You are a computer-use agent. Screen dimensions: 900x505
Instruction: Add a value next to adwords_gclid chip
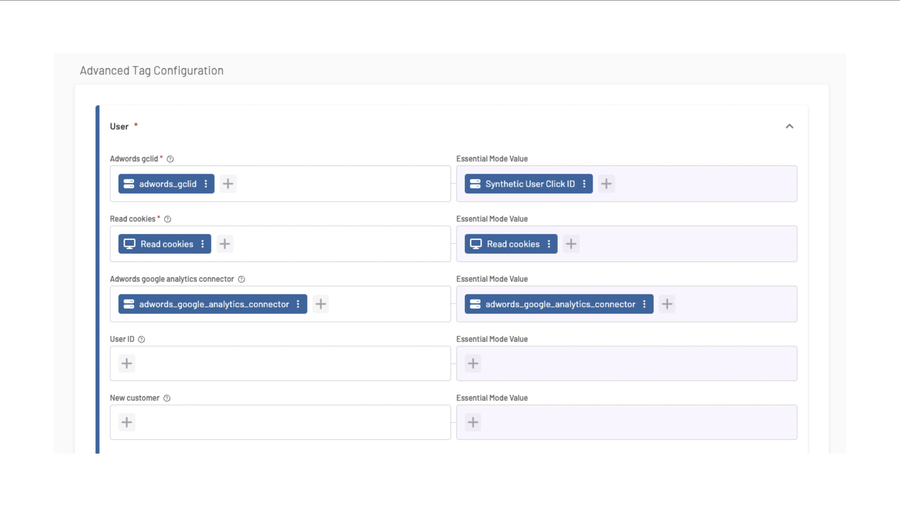coord(228,184)
